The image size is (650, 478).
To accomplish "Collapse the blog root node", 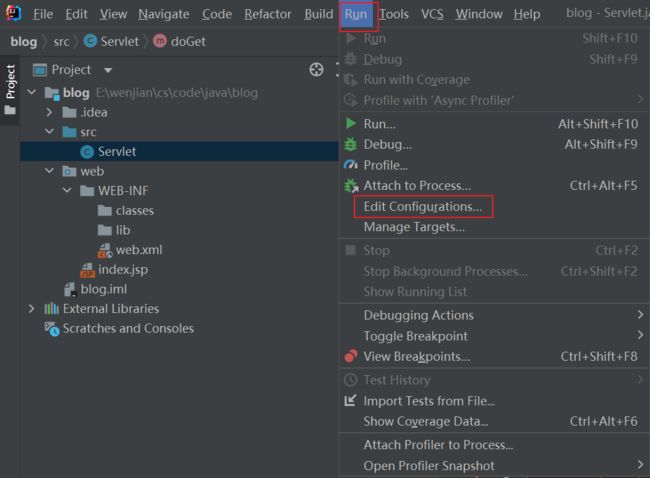I will [x=32, y=92].
